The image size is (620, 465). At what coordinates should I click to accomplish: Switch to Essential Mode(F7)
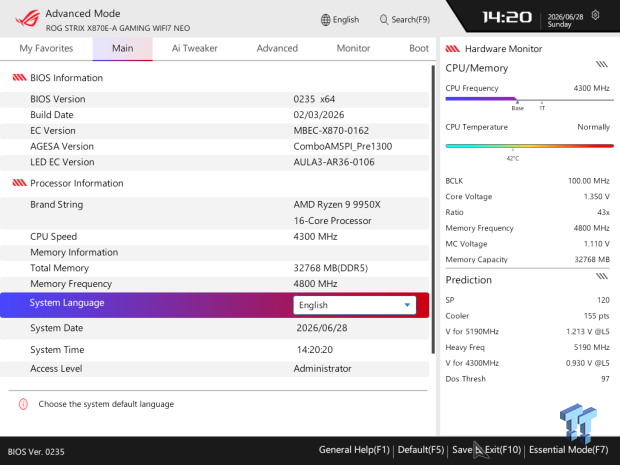(x=569, y=450)
